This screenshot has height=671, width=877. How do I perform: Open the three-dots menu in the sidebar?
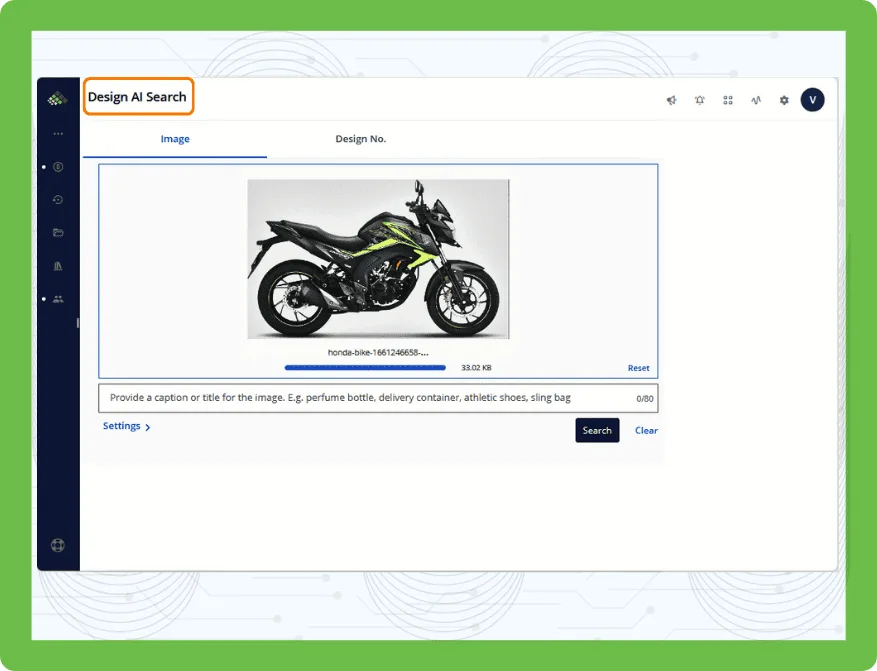(x=58, y=134)
